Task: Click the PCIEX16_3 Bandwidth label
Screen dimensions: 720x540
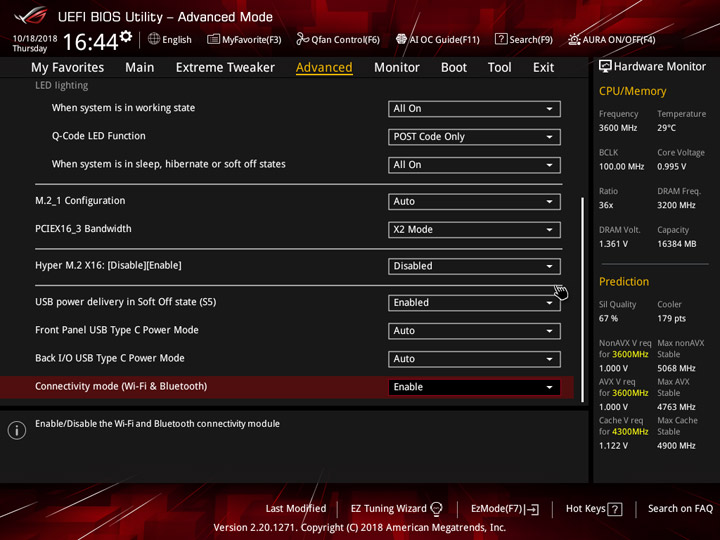Action: 83,229
